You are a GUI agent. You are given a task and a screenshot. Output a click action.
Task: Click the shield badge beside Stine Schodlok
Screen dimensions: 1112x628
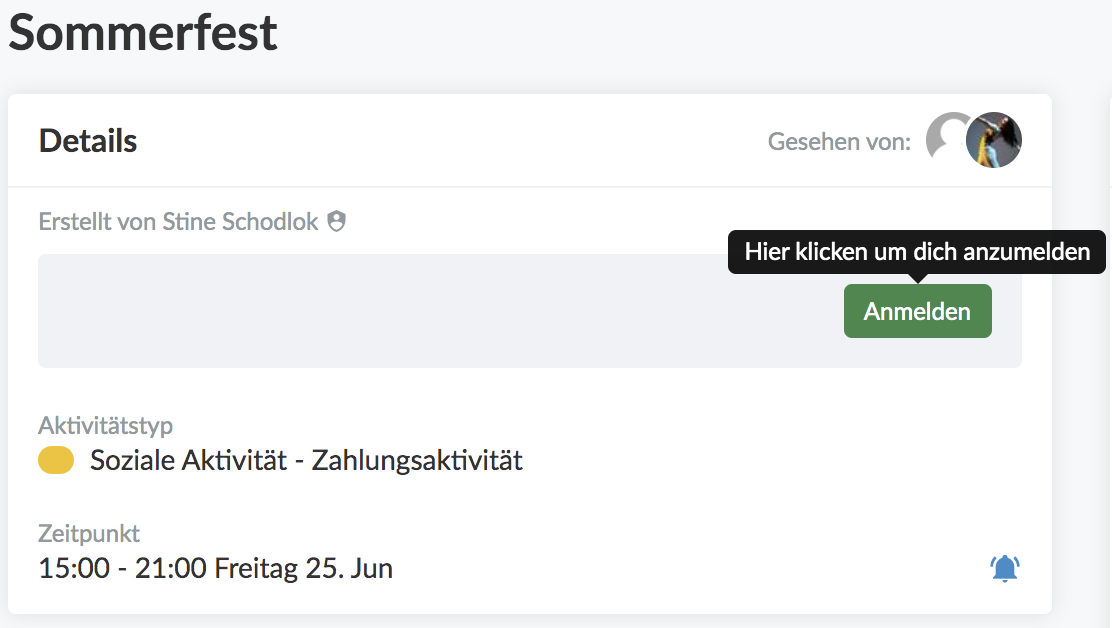point(336,221)
